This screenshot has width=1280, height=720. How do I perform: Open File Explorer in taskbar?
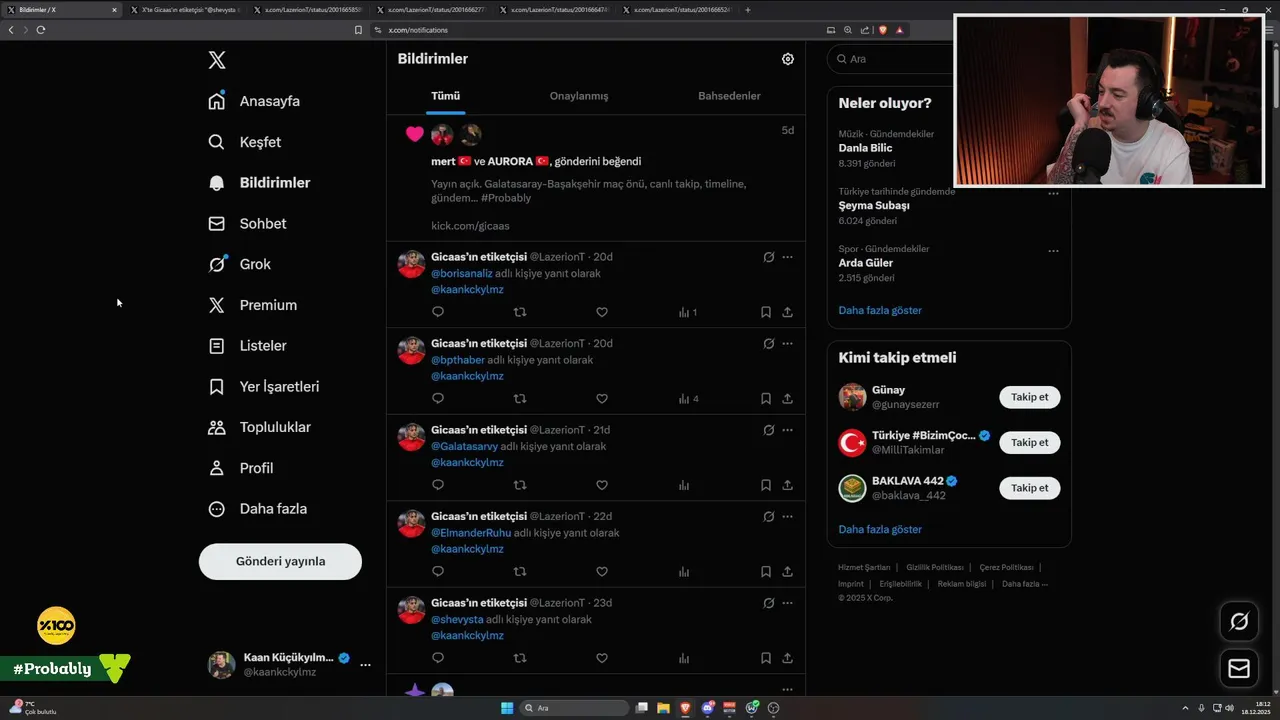(664, 708)
